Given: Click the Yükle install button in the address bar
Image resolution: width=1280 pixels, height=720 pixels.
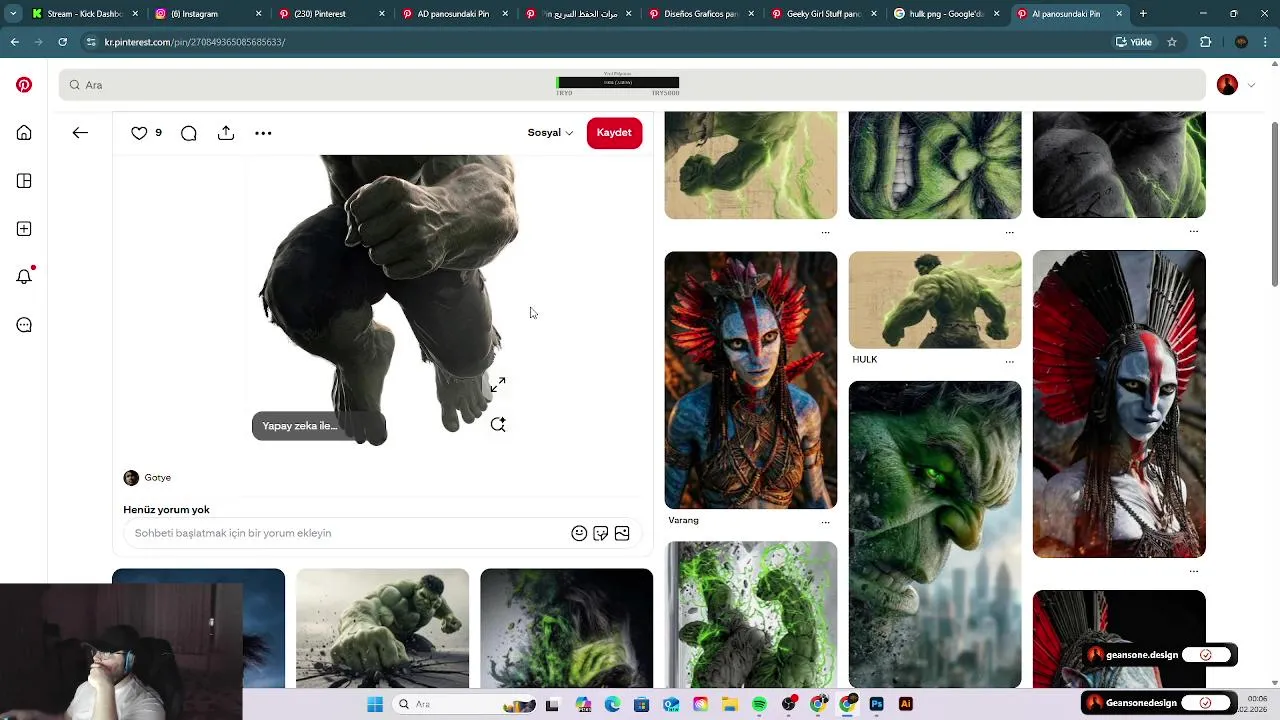Looking at the screenshot, I should coord(1134,42).
